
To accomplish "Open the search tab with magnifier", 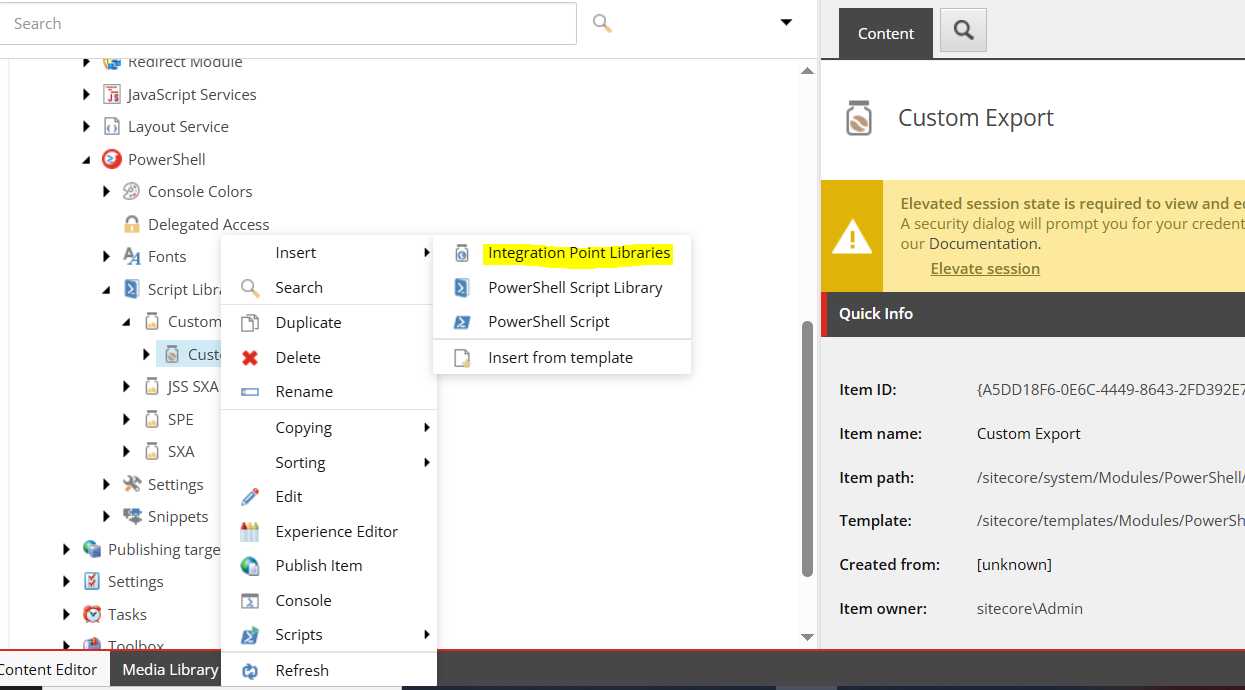I will tap(963, 30).
